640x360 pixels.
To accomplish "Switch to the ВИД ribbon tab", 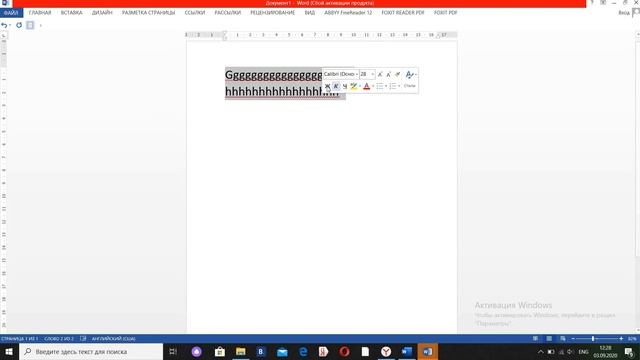I will [309, 13].
